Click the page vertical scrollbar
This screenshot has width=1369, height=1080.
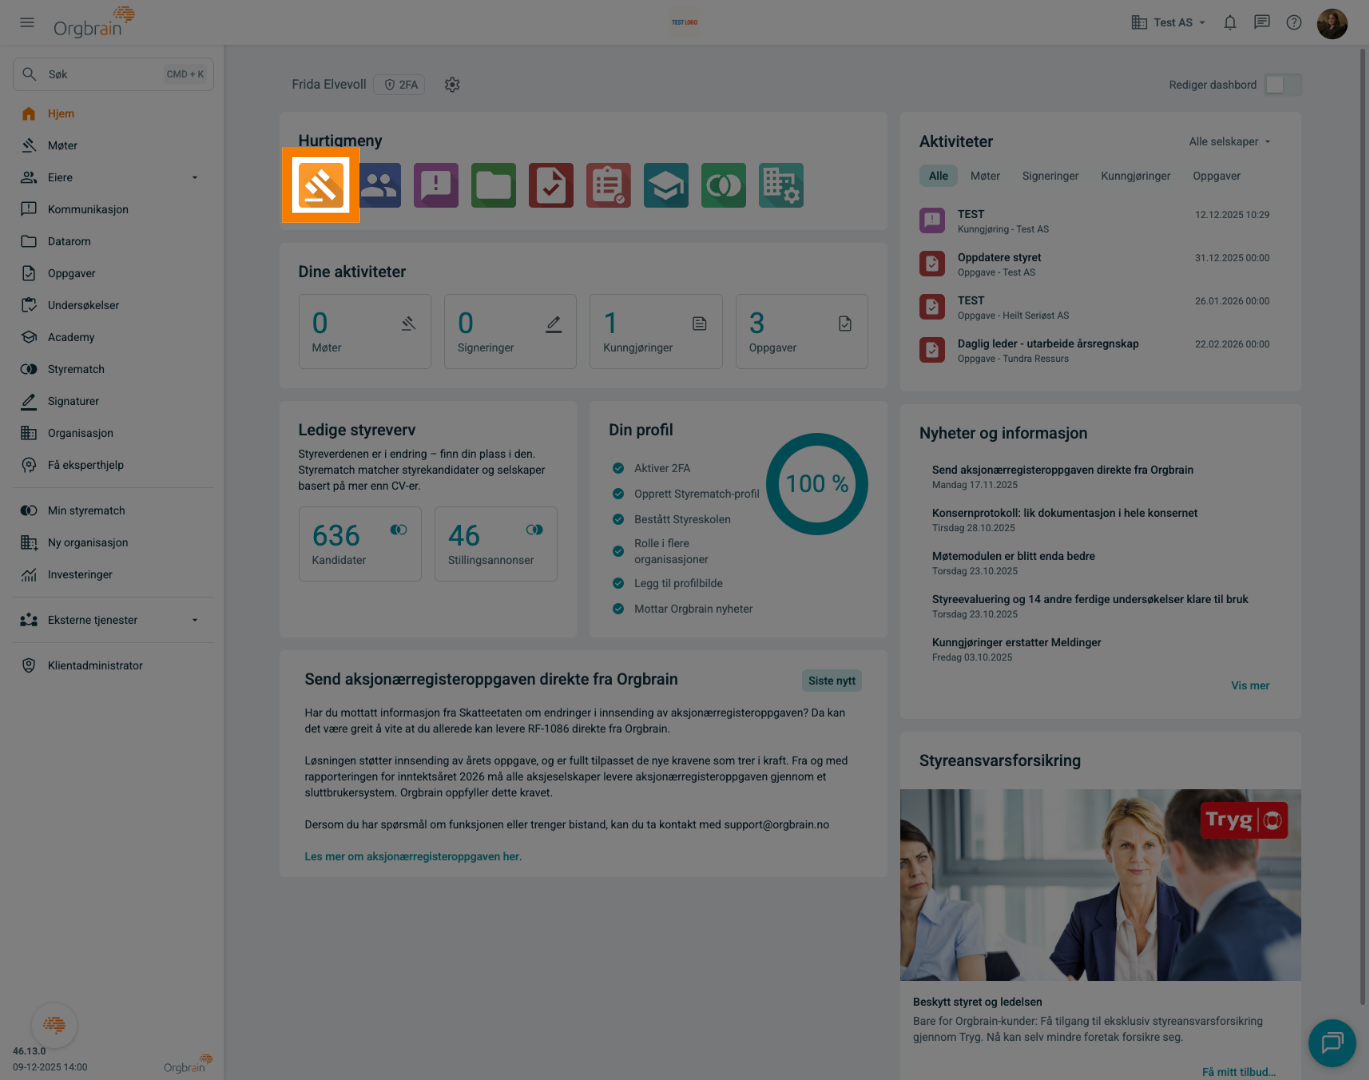coord(1362,525)
